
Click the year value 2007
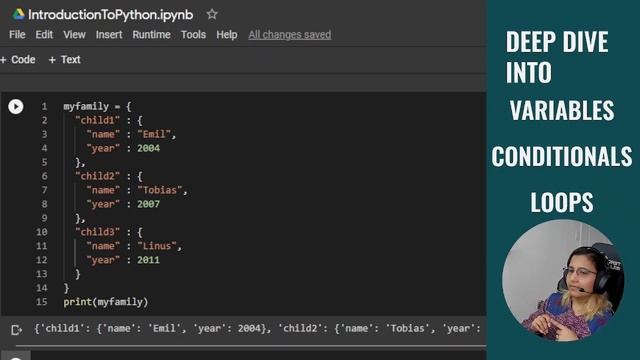[149, 204]
